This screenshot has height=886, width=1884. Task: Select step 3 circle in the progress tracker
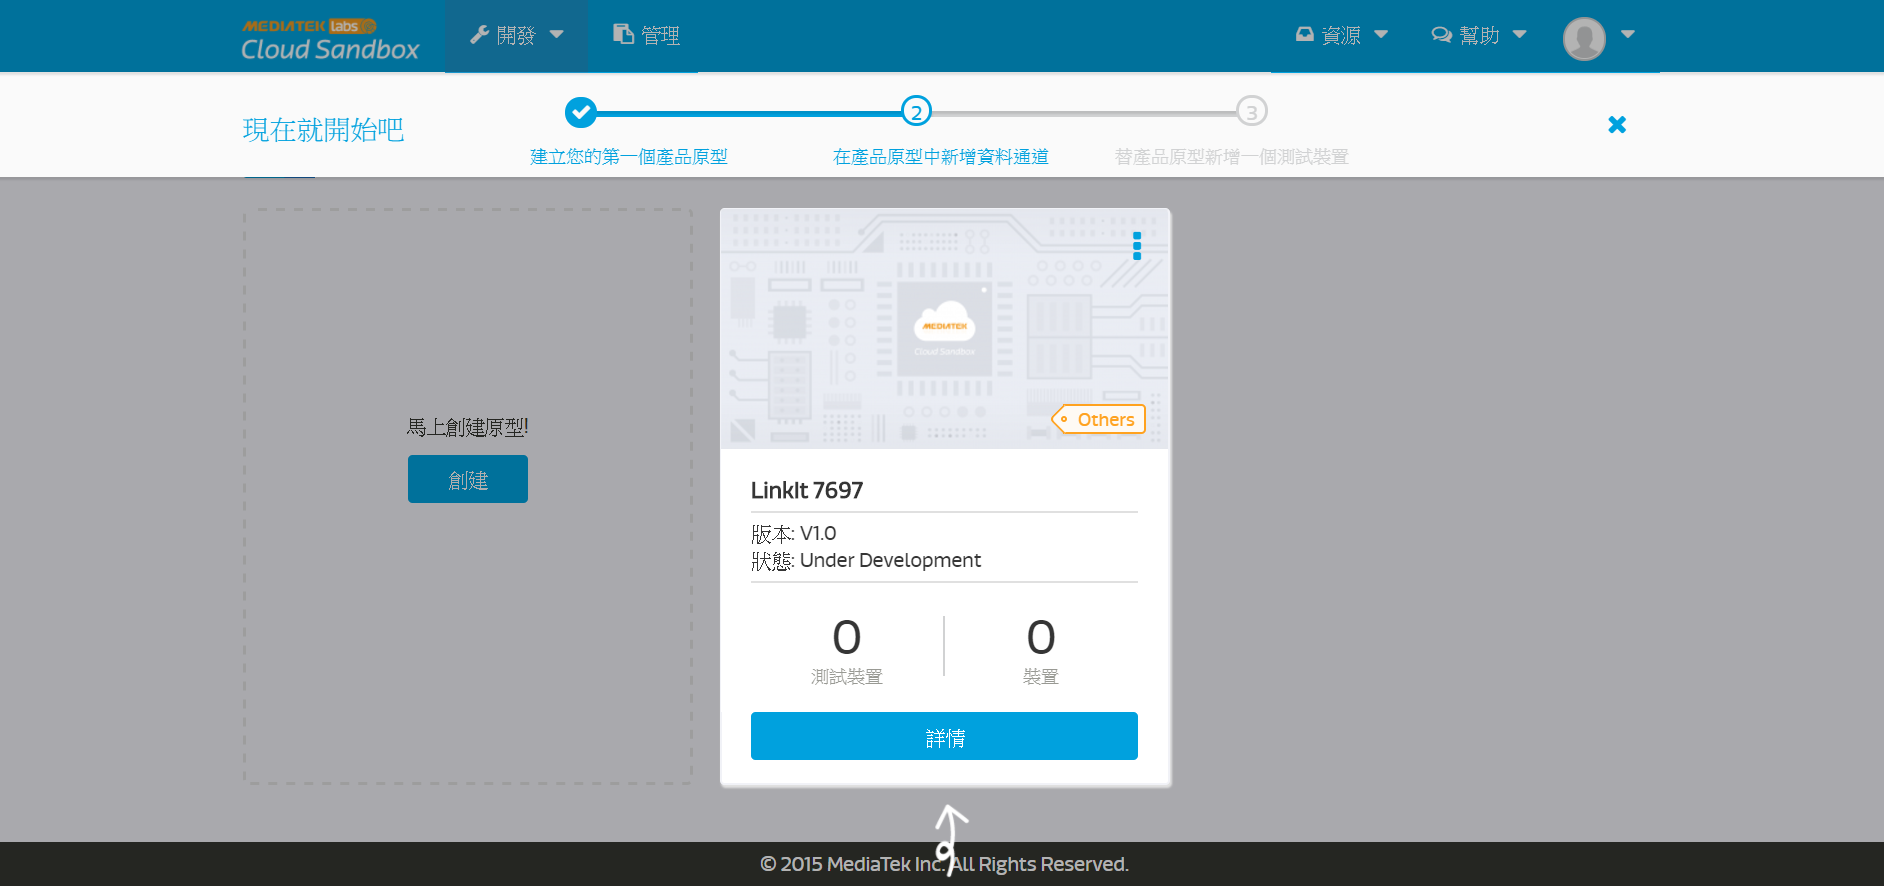tap(1252, 112)
